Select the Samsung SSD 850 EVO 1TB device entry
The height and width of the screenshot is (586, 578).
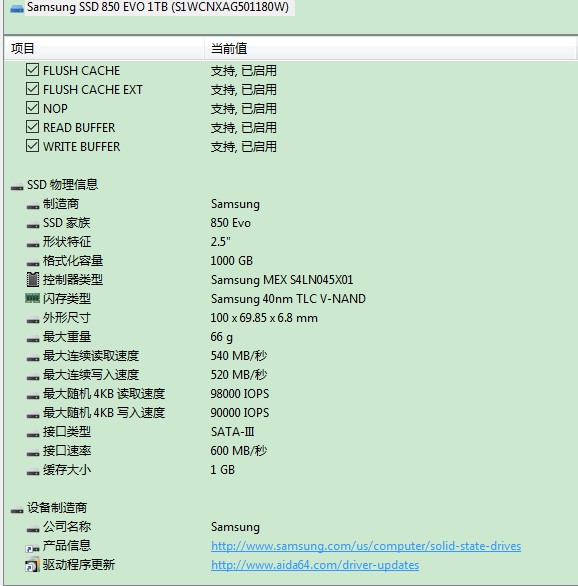point(158,7)
